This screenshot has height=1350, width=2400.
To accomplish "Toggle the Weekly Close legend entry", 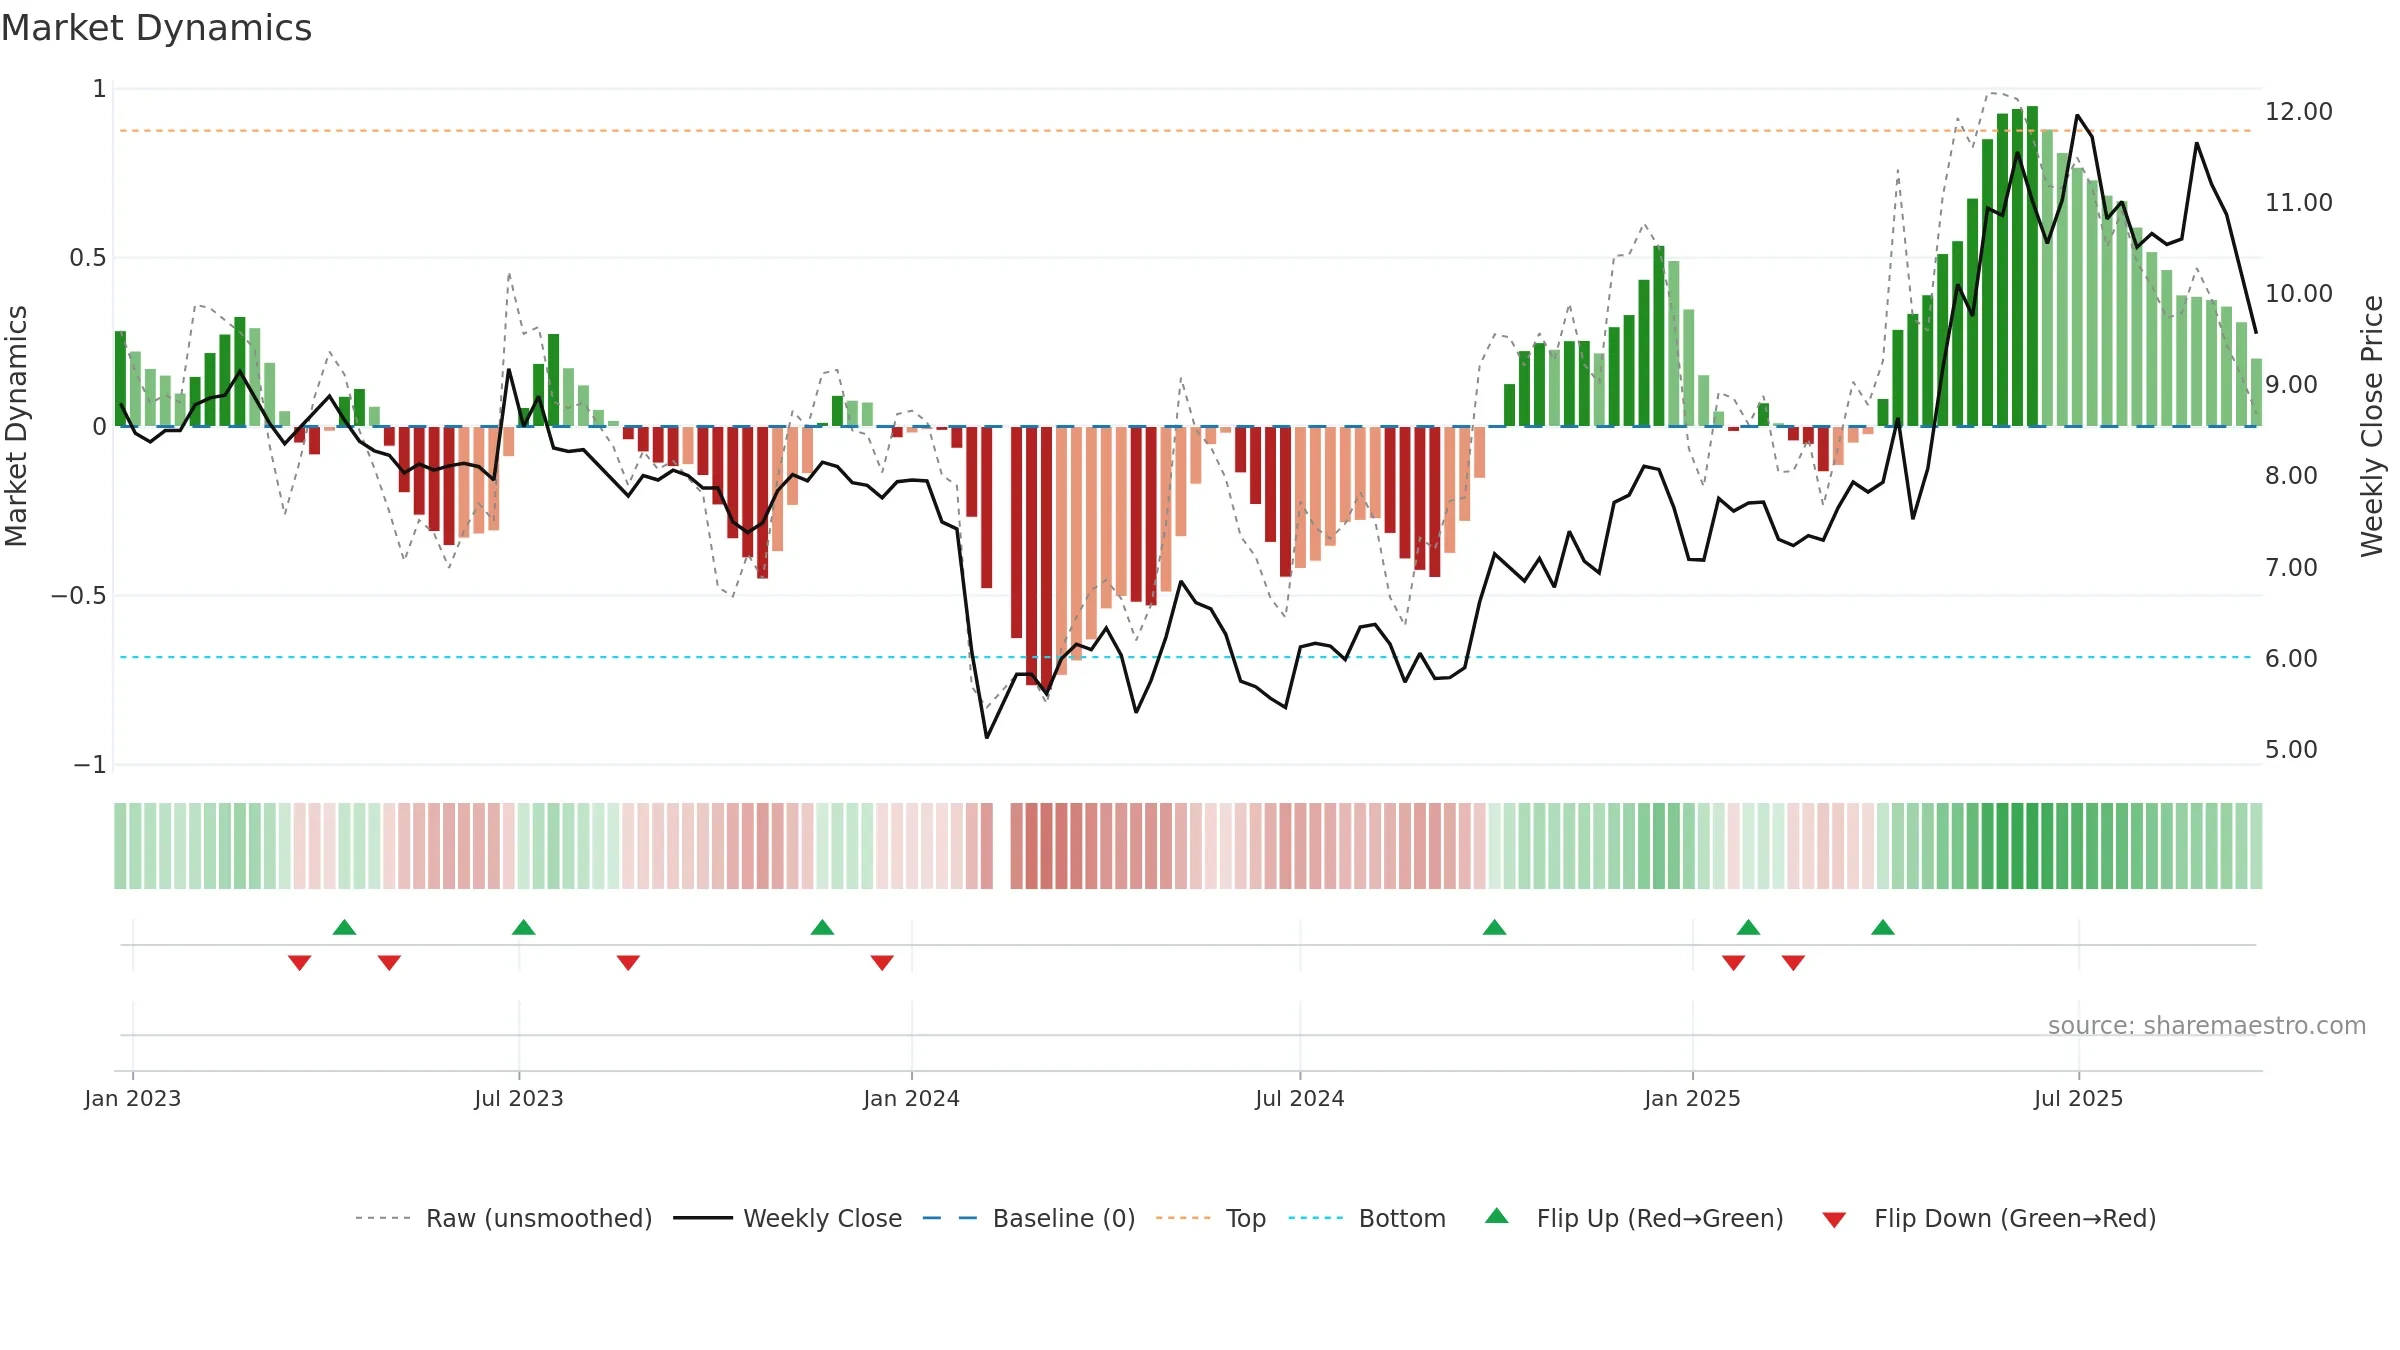I will pyautogui.click(x=787, y=1218).
